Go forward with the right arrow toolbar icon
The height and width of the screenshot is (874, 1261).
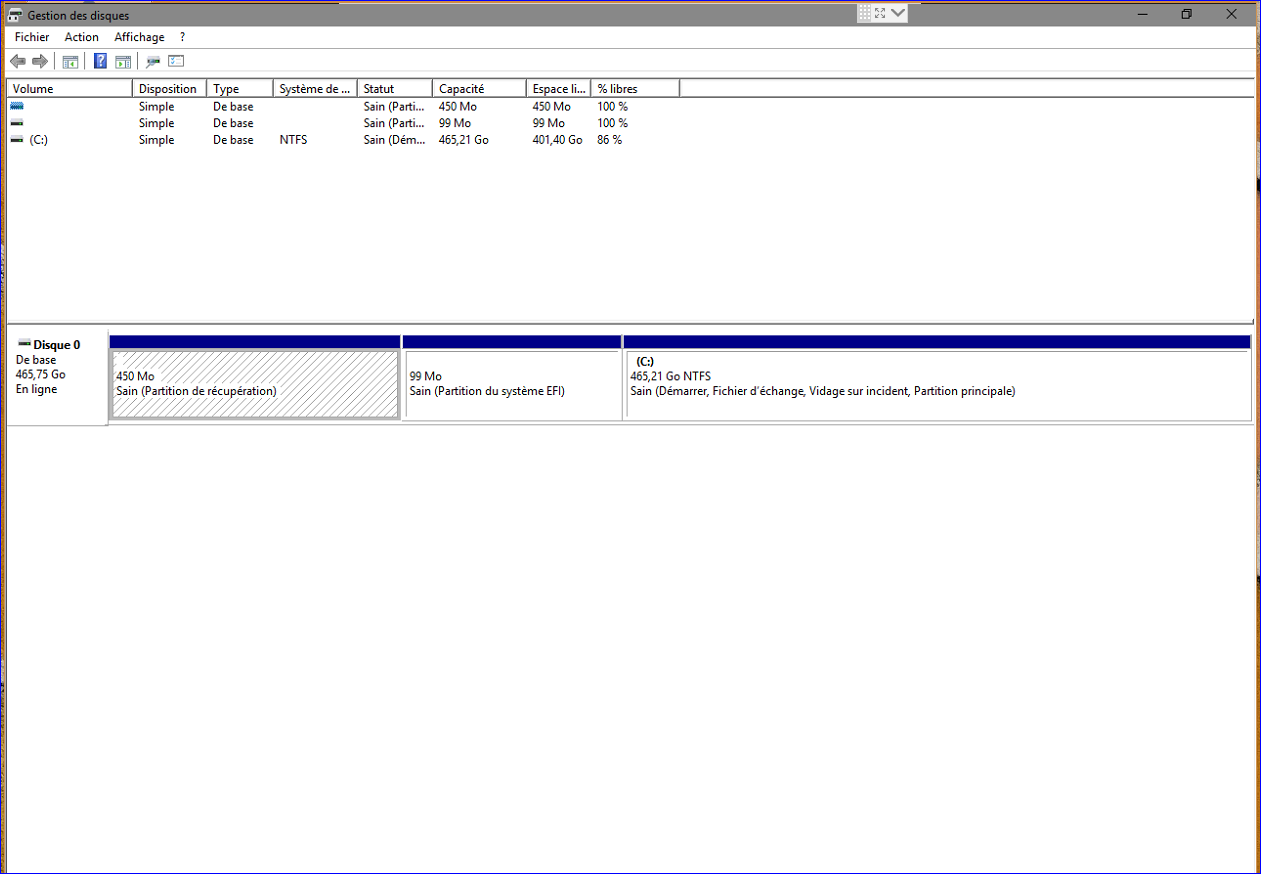click(x=40, y=62)
